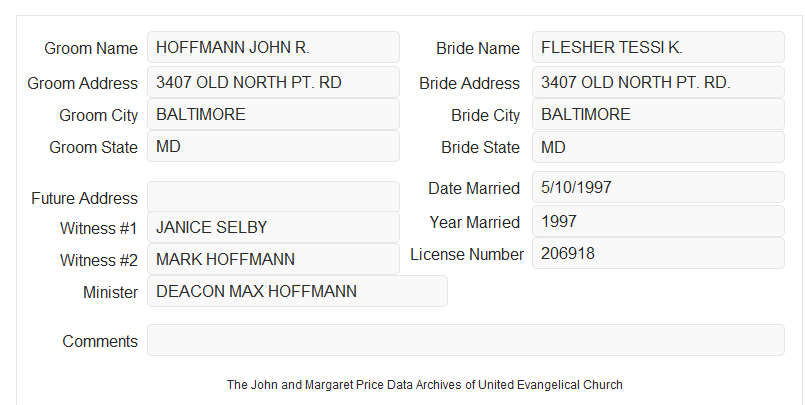
Task: Click the Price Data Archives footer text
Action: [x=425, y=384]
